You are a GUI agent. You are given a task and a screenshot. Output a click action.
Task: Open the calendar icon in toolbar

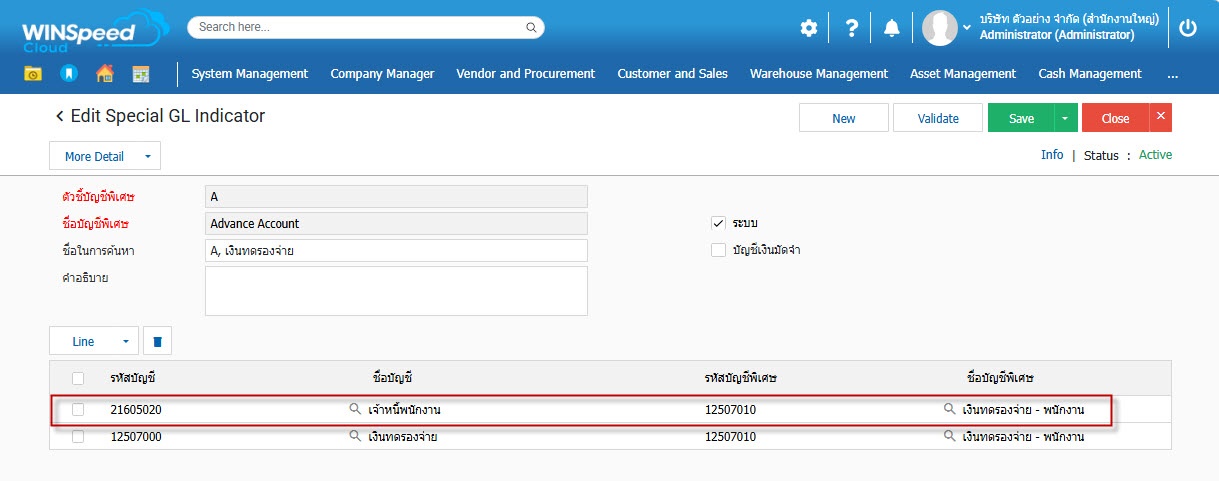[140, 73]
